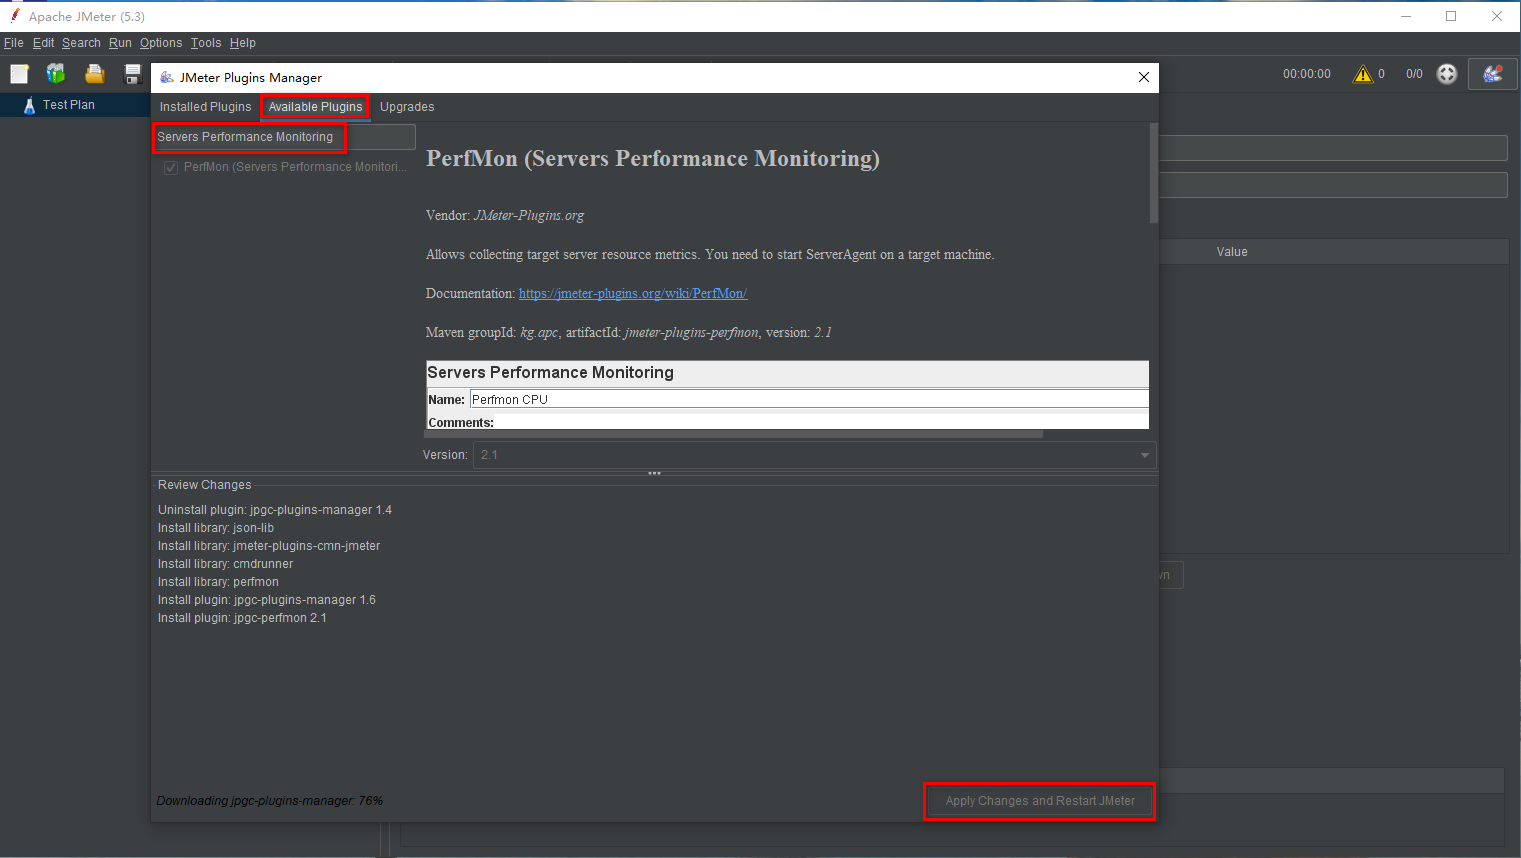Image resolution: width=1521 pixels, height=858 pixels.
Task: Select PerfMon (Servers Performance Monitoring) list row
Action: 284,167
